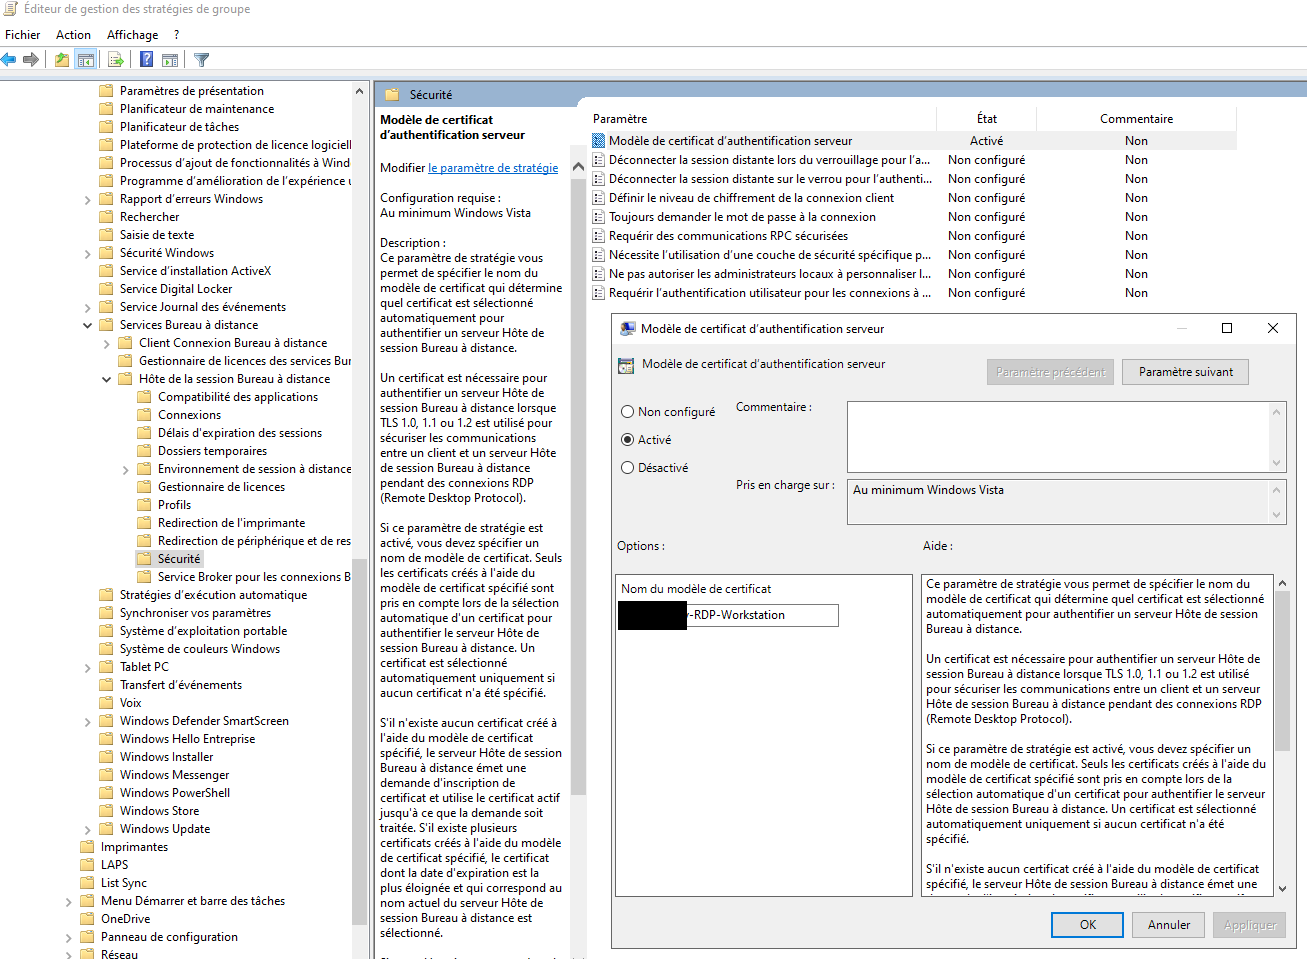Click icon beside 'Toujours demander le mot de passe'
Screen dimensions: 1307x959
pos(599,217)
